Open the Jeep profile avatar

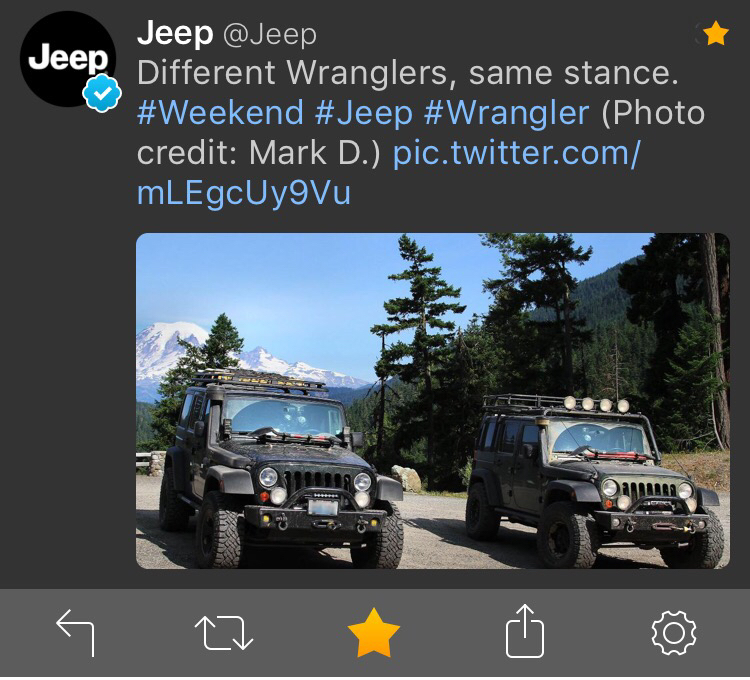pyautogui.click(x=68, y=59)
